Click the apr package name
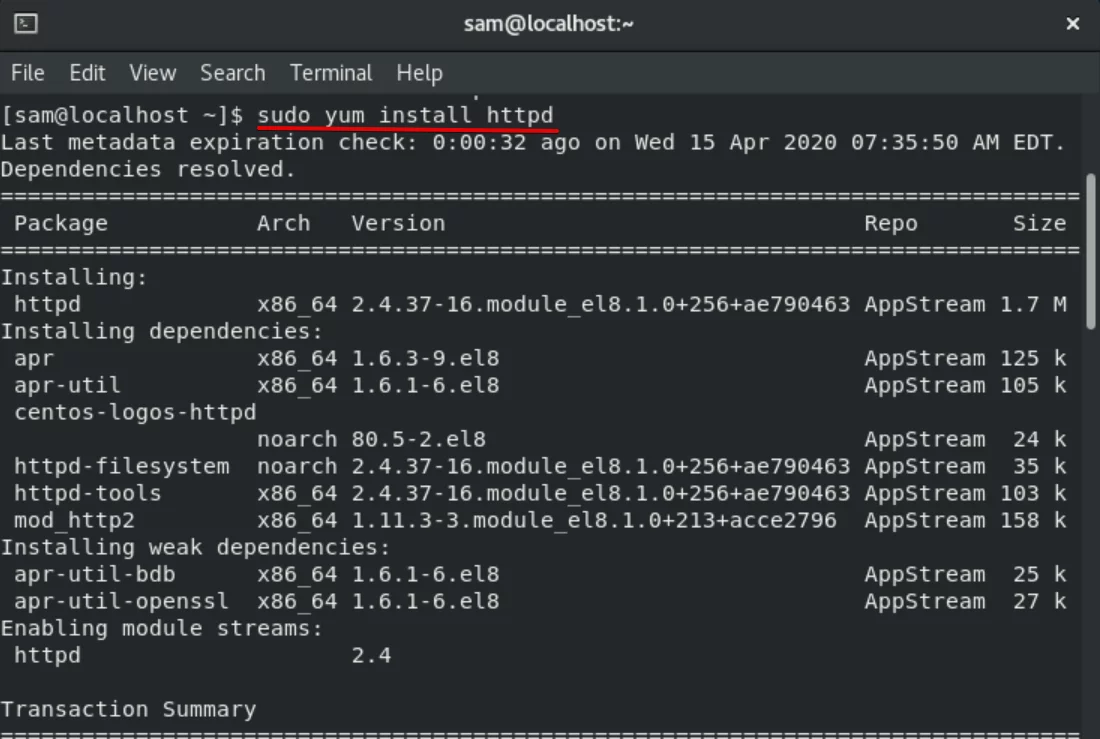 coord(34,359)
